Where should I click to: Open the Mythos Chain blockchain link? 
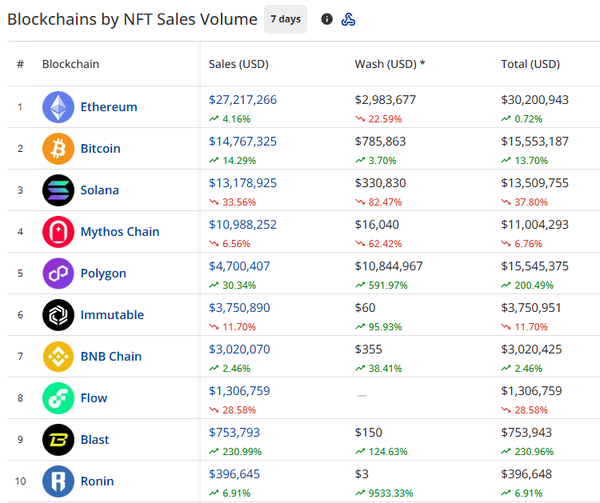click(x=120, y=232)
